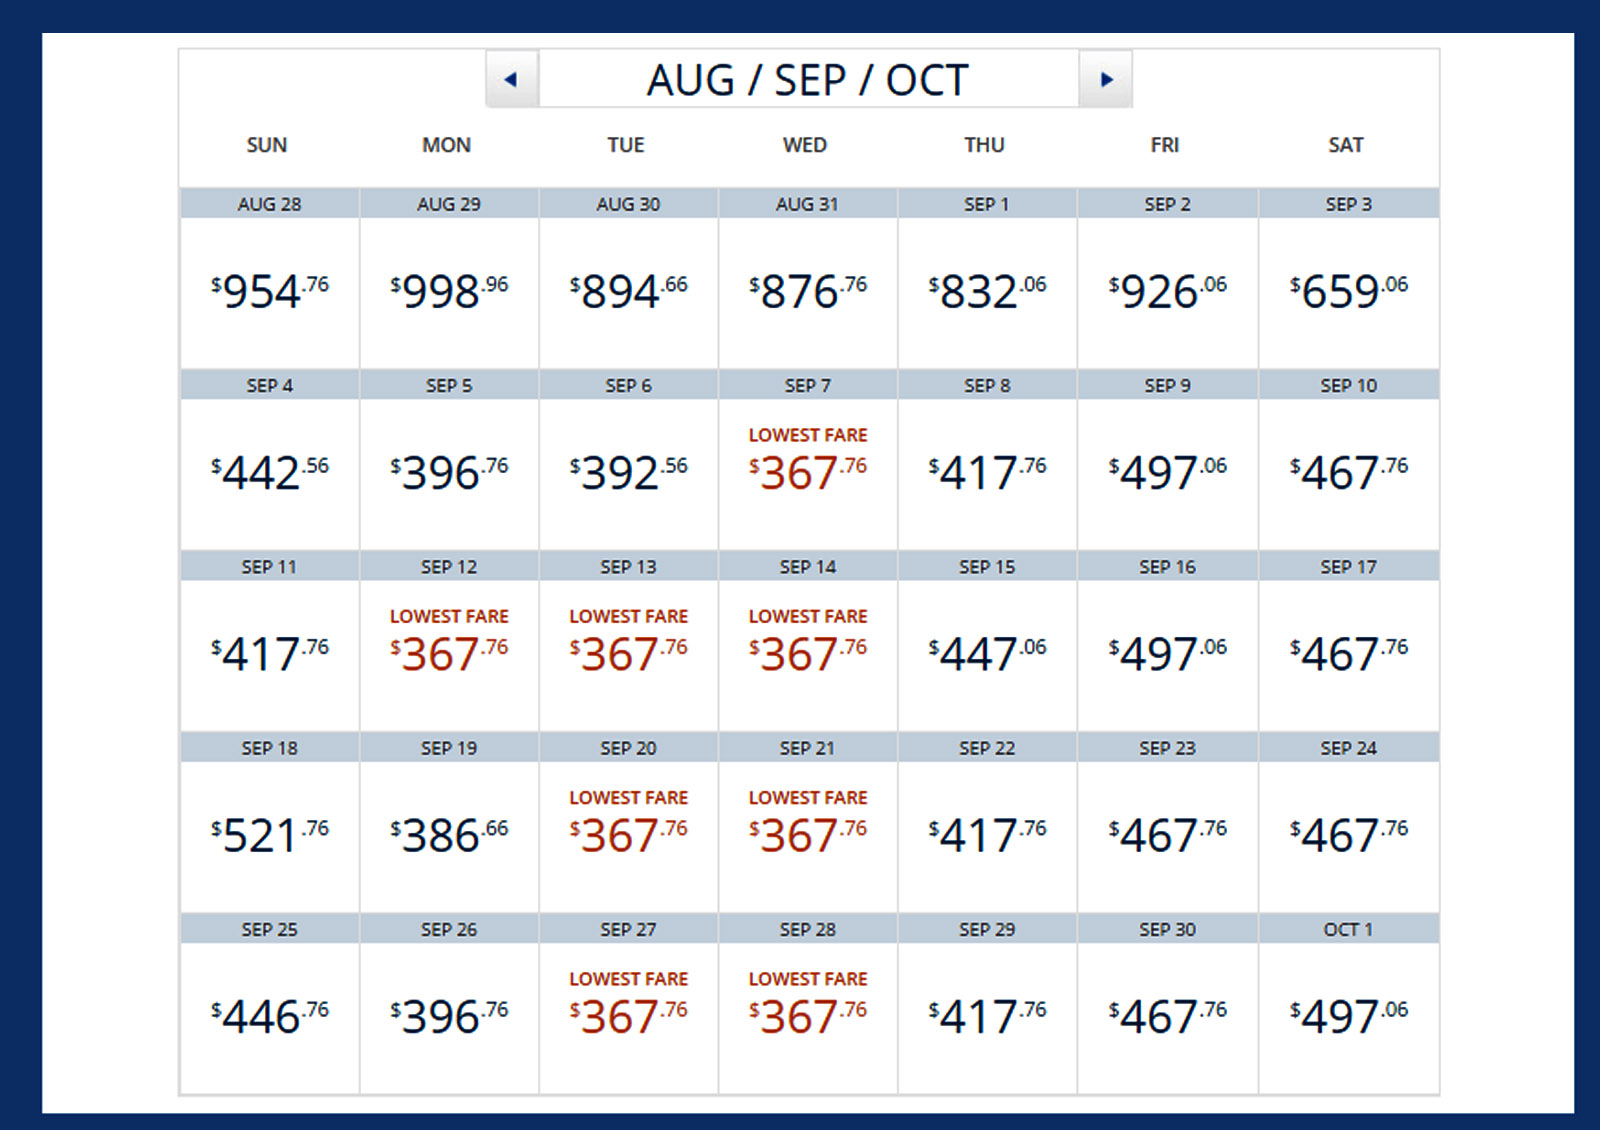The width and height of the screenshot is (1600, 1130).
Task: Click the next month arrow
Action: 1105,79
